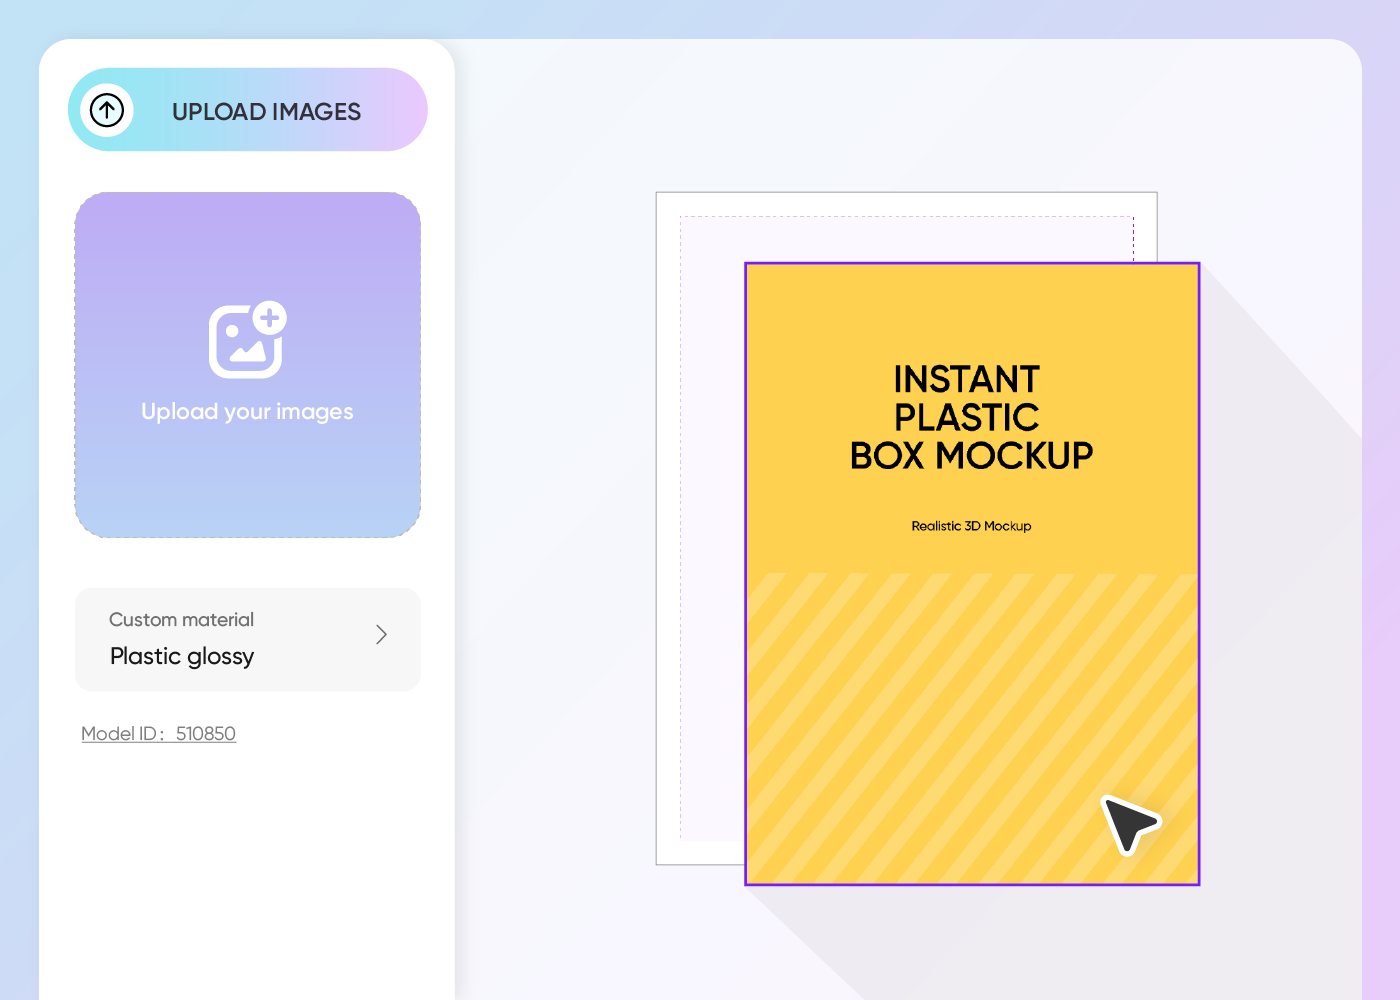Click the circled arrow inside the upload button
Viewport: 1400px width, 1000px height.
pyautogui.click(x=107, y=110)
